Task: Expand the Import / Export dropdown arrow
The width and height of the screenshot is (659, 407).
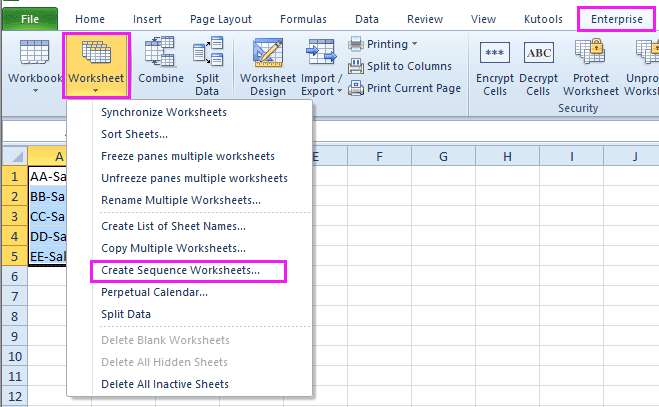Action: [x=339, y=91]
